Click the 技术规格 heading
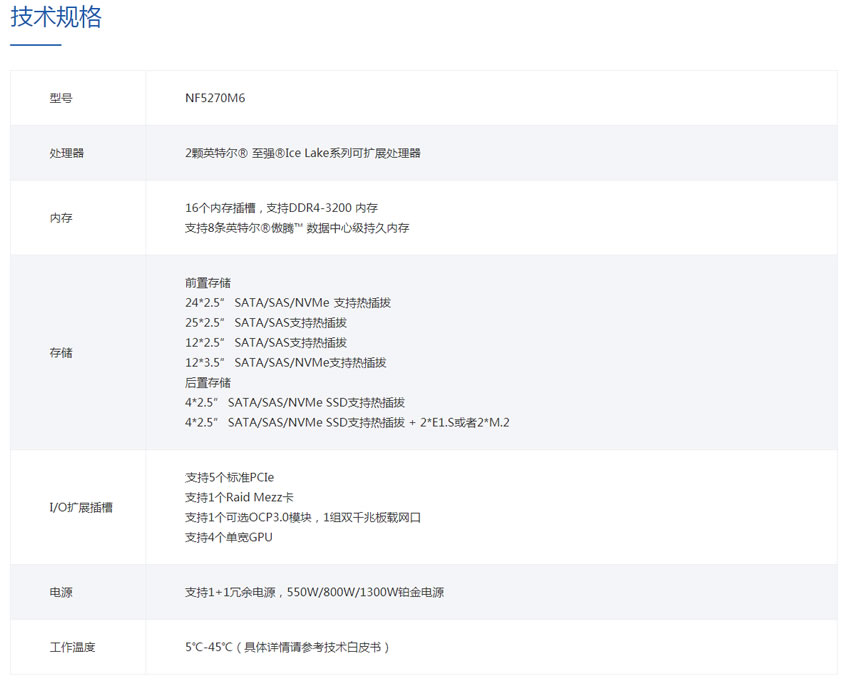Screen dimensions: 850x699 (x=56, y=17)
